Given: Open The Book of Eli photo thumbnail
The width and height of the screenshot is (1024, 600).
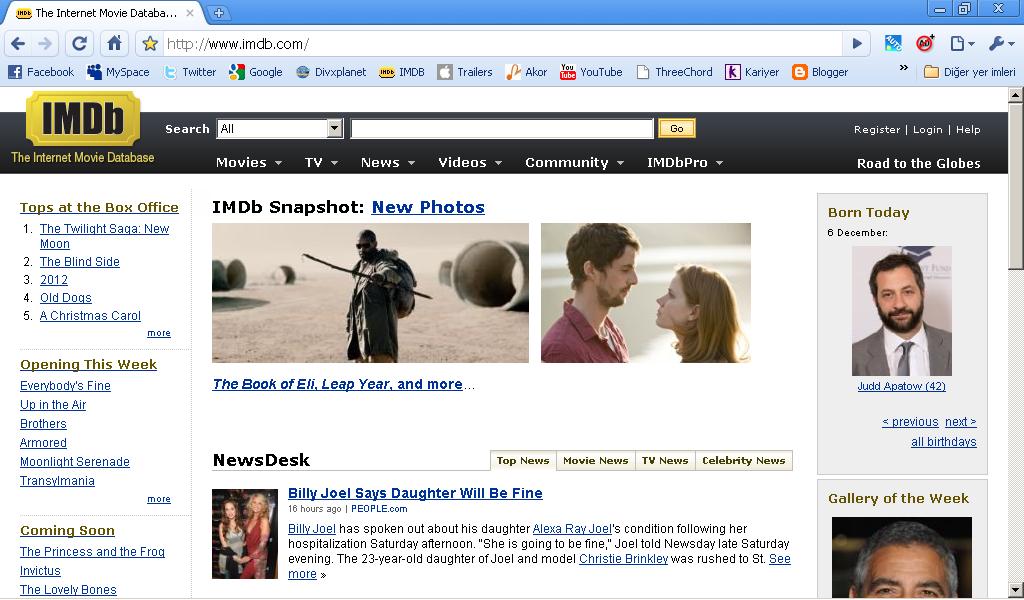Looking at the screenshot, I should pyautogui.click(x=370, y=292).
